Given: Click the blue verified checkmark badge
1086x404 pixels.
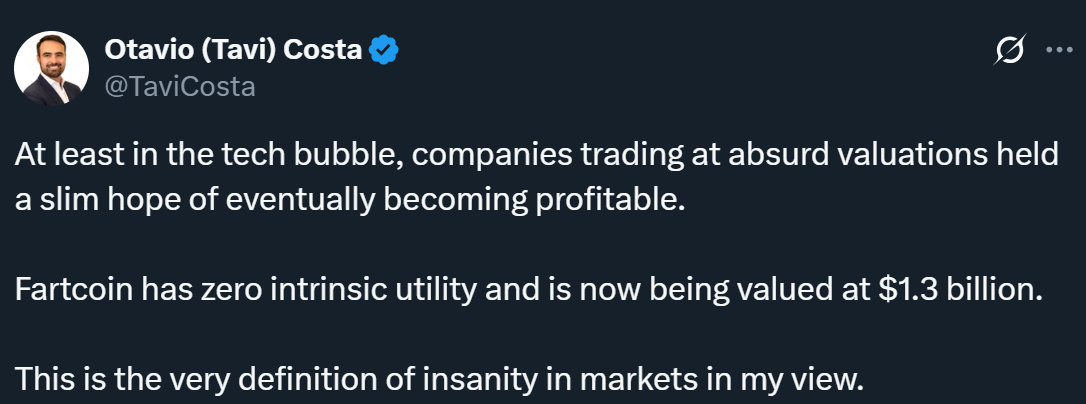Looking at the screenshot, I should 383,50.
